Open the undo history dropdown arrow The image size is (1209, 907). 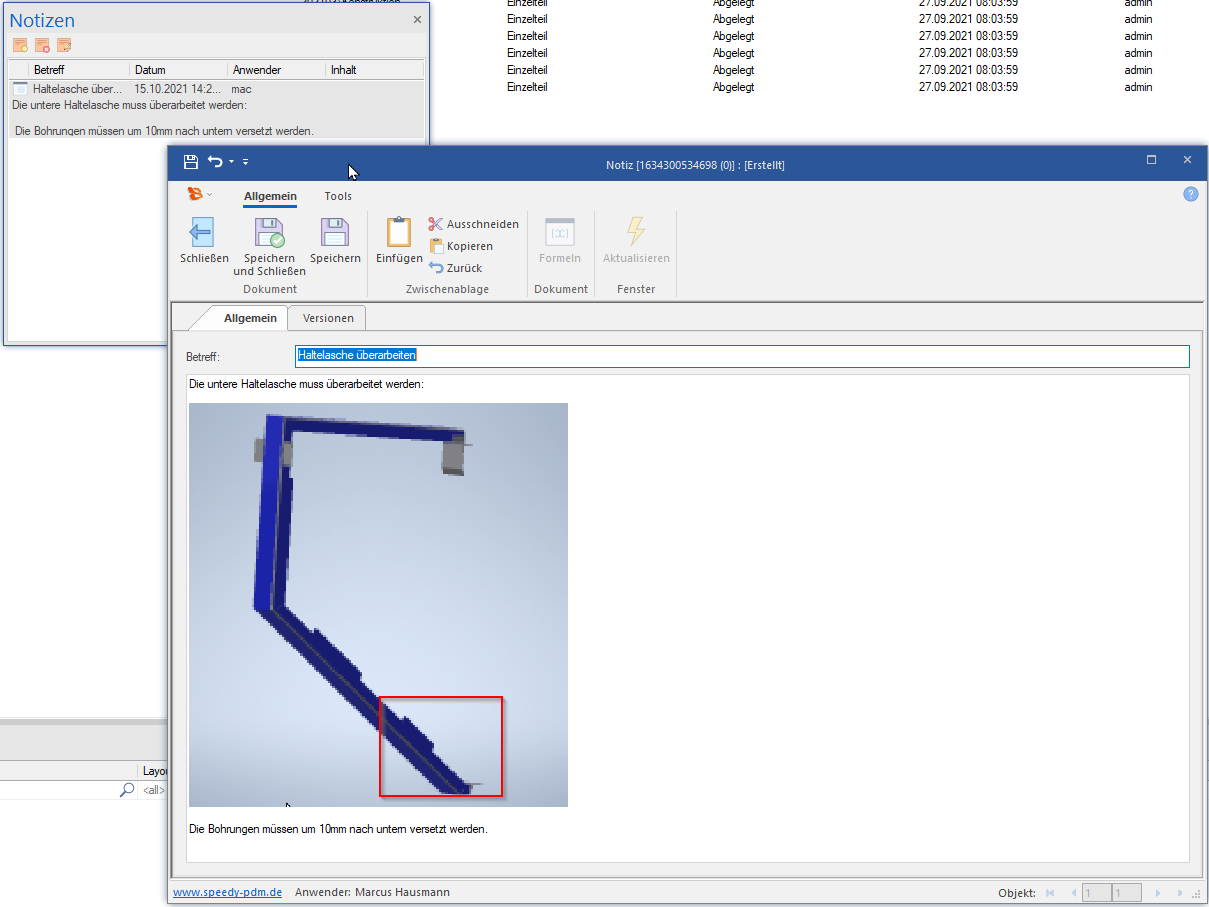[231, 162]
